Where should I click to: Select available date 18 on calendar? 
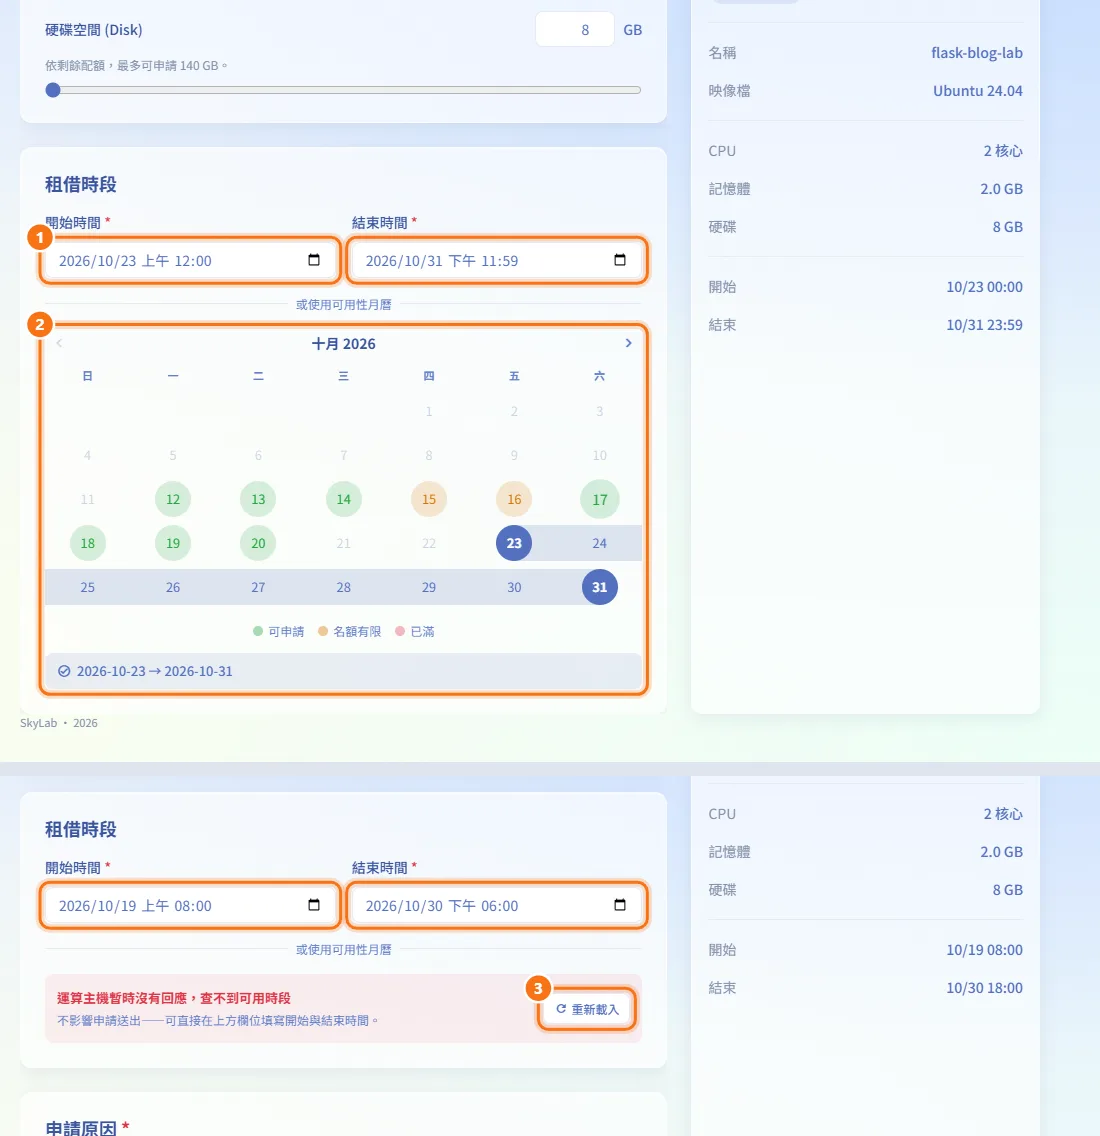(88, 543)
